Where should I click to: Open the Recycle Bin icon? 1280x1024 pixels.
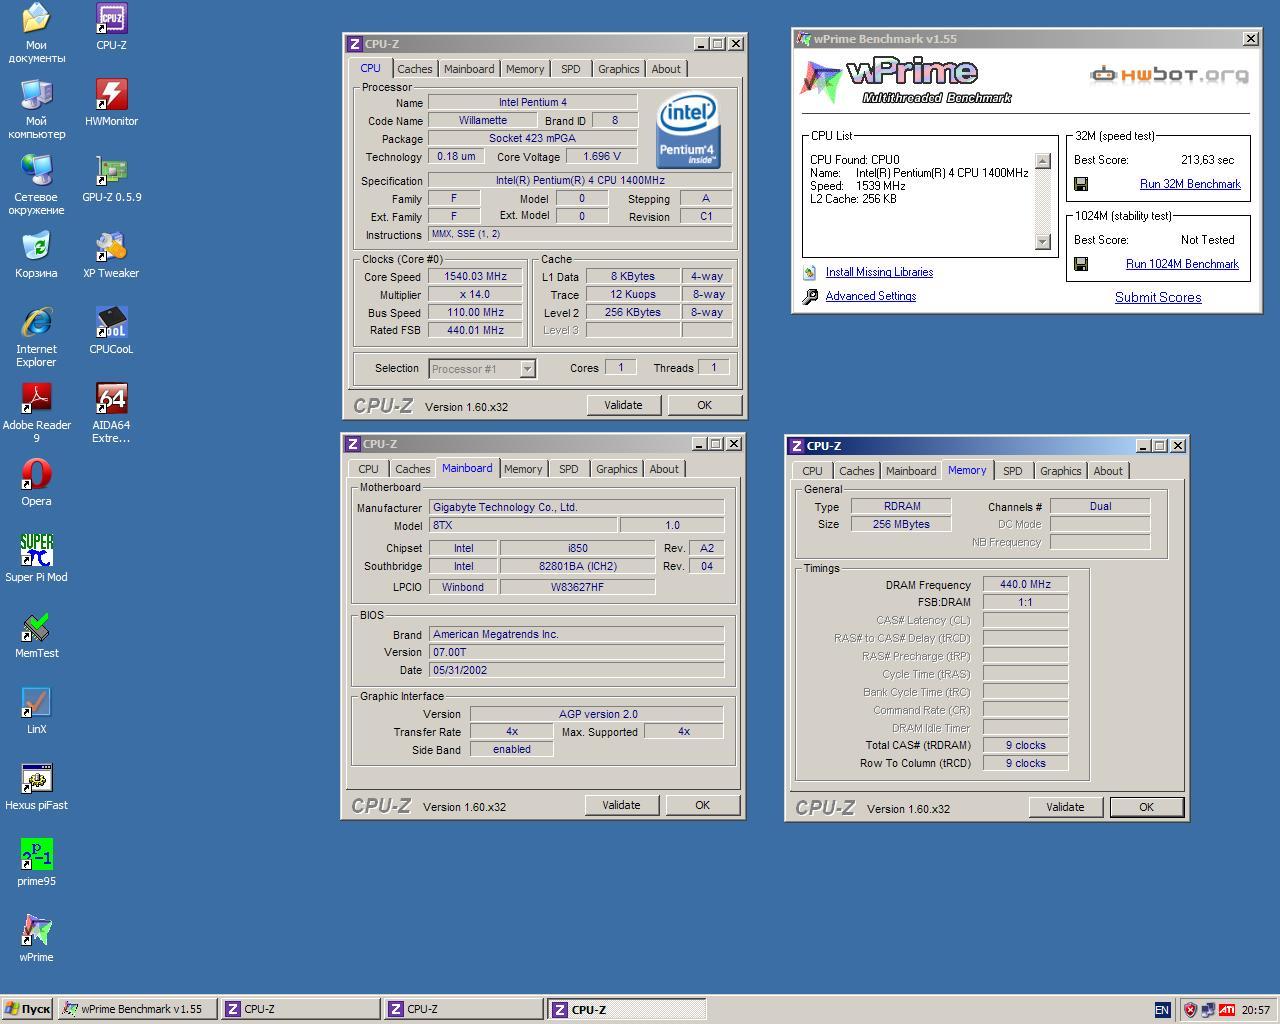click(36, 254)
